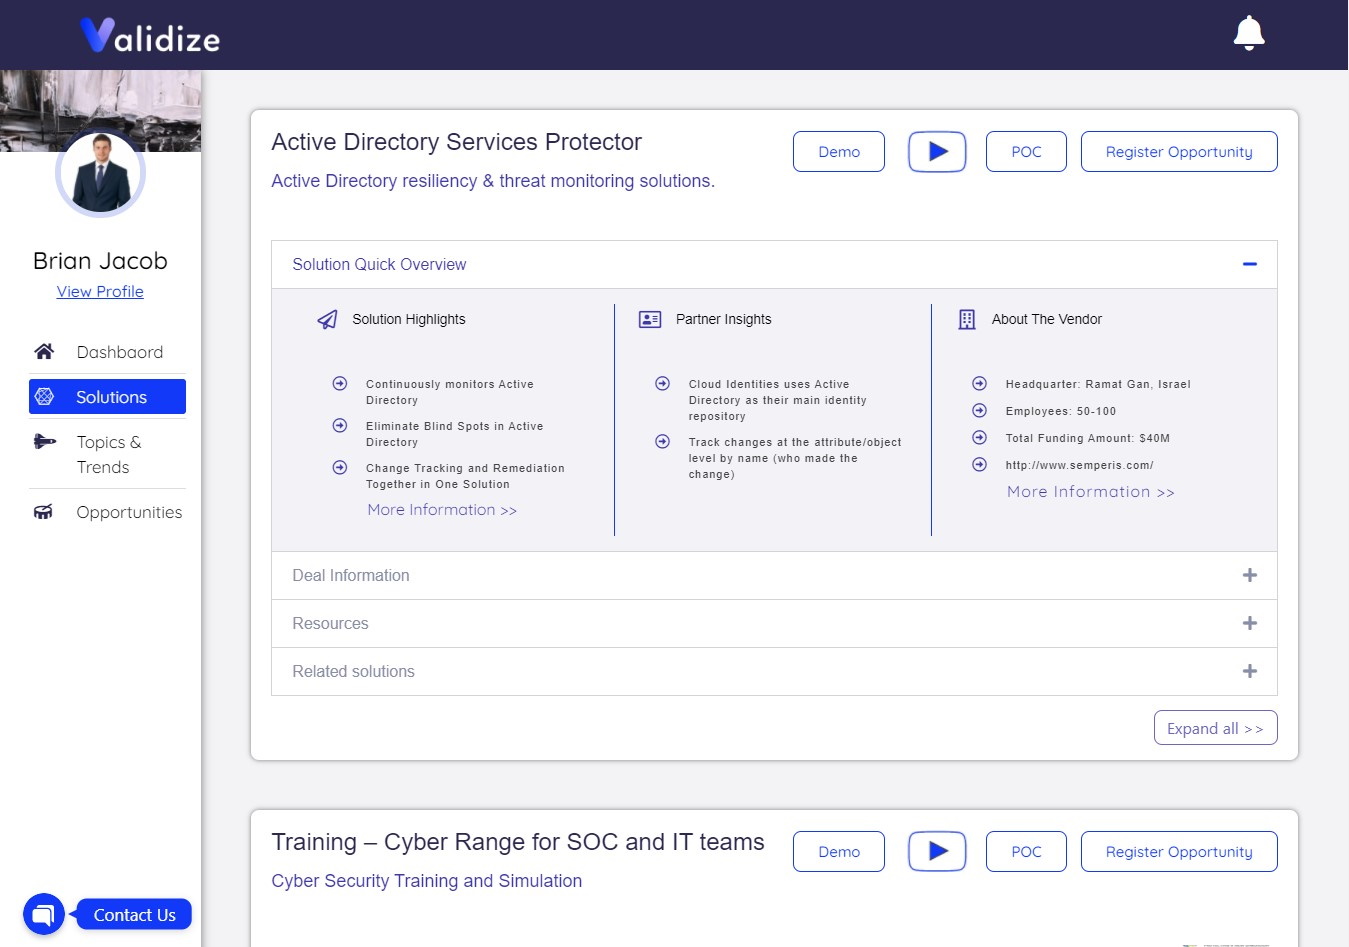Click POC for Active Directory Services Protector
Viewport: 1349px width, 947px height.
[1026, 152]
